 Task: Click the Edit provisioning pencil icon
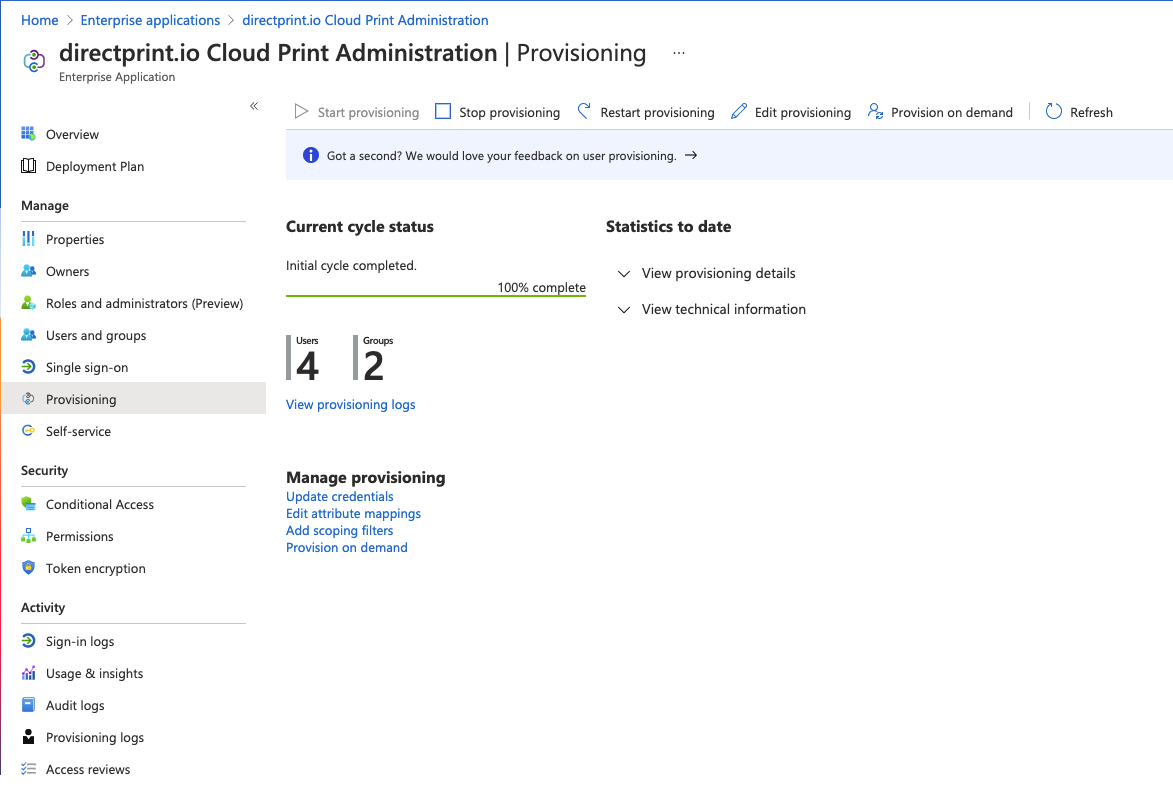coord(739,112)
